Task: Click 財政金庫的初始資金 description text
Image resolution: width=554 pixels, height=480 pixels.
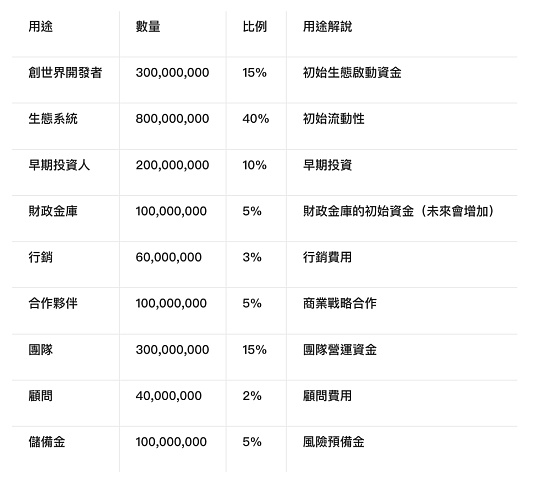Action: [358, 211]
